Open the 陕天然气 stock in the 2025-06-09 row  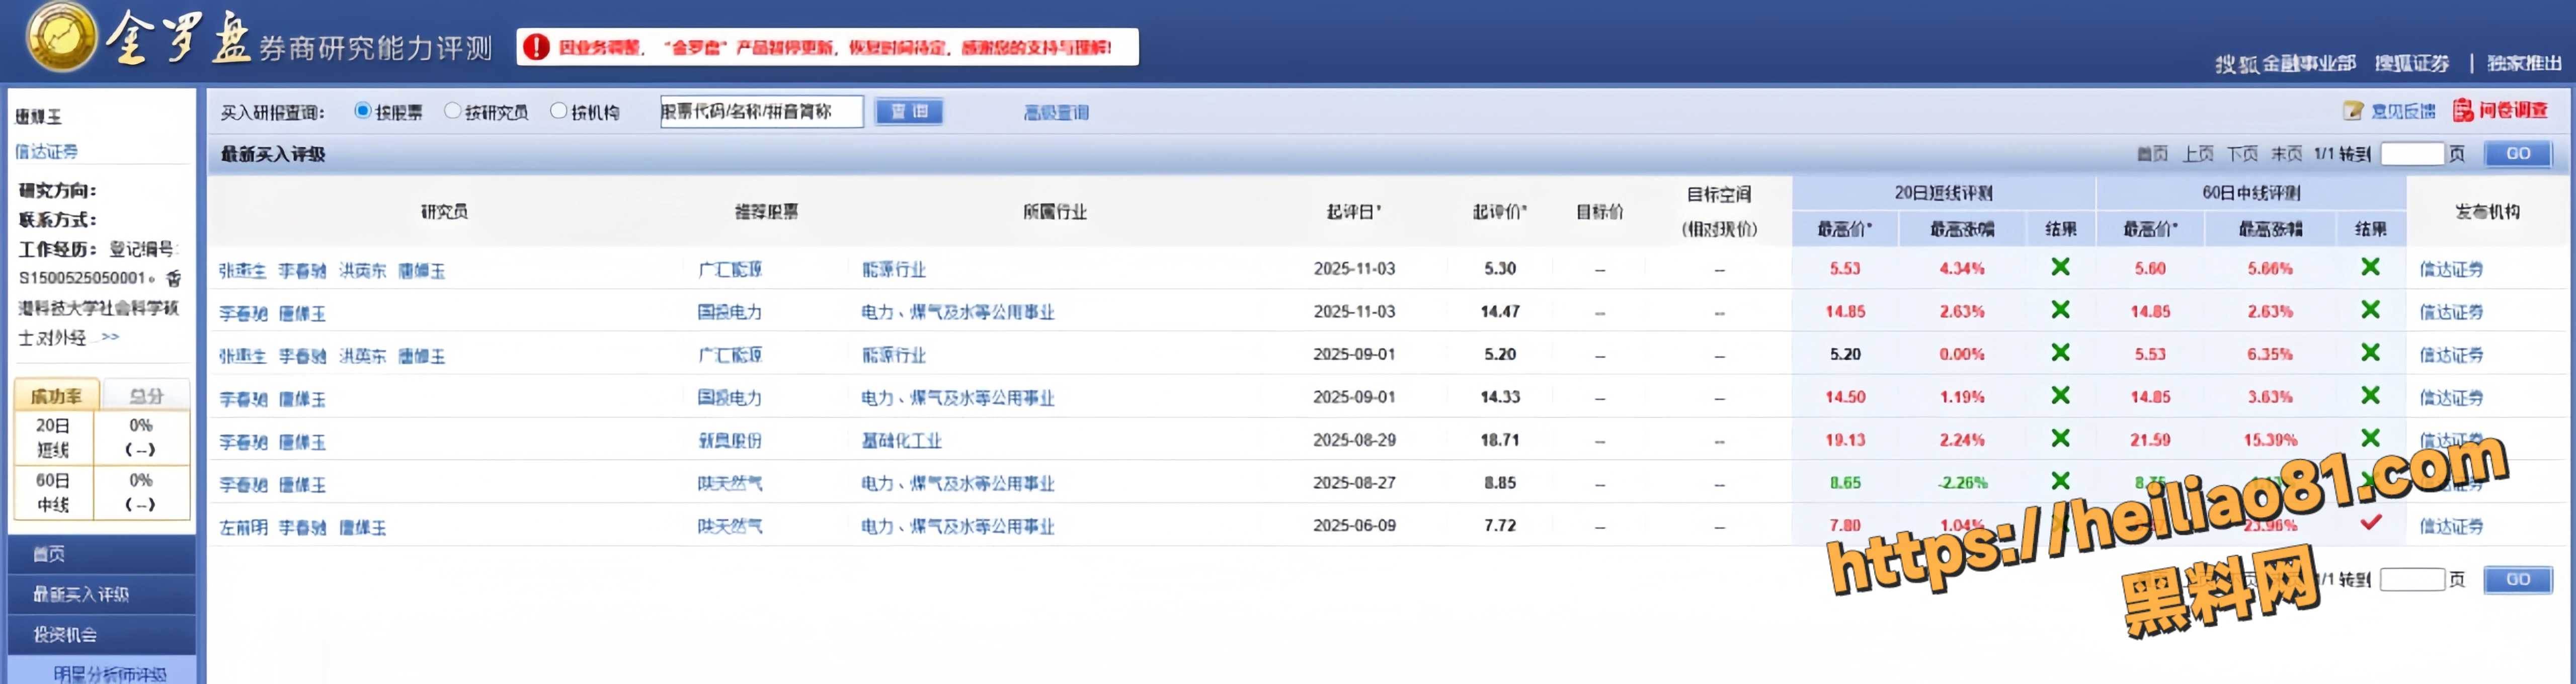pyautogui.click(x=729, y=527)
